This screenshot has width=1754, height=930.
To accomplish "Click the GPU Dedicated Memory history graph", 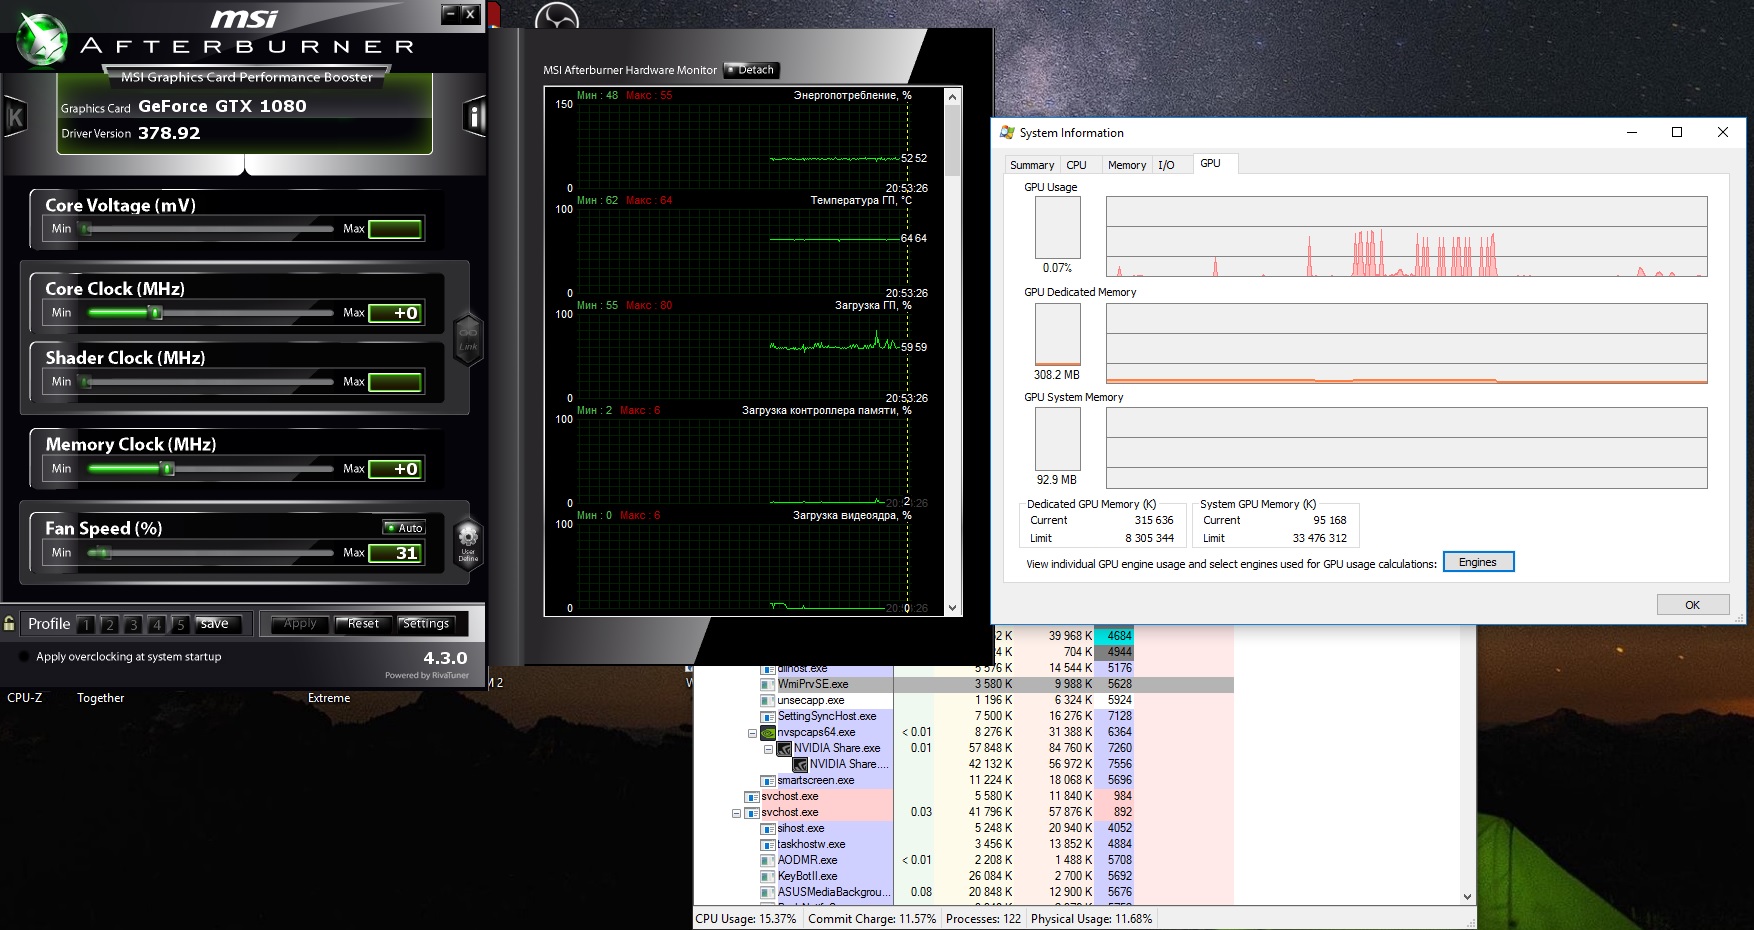I will [x=1407, y=343].
